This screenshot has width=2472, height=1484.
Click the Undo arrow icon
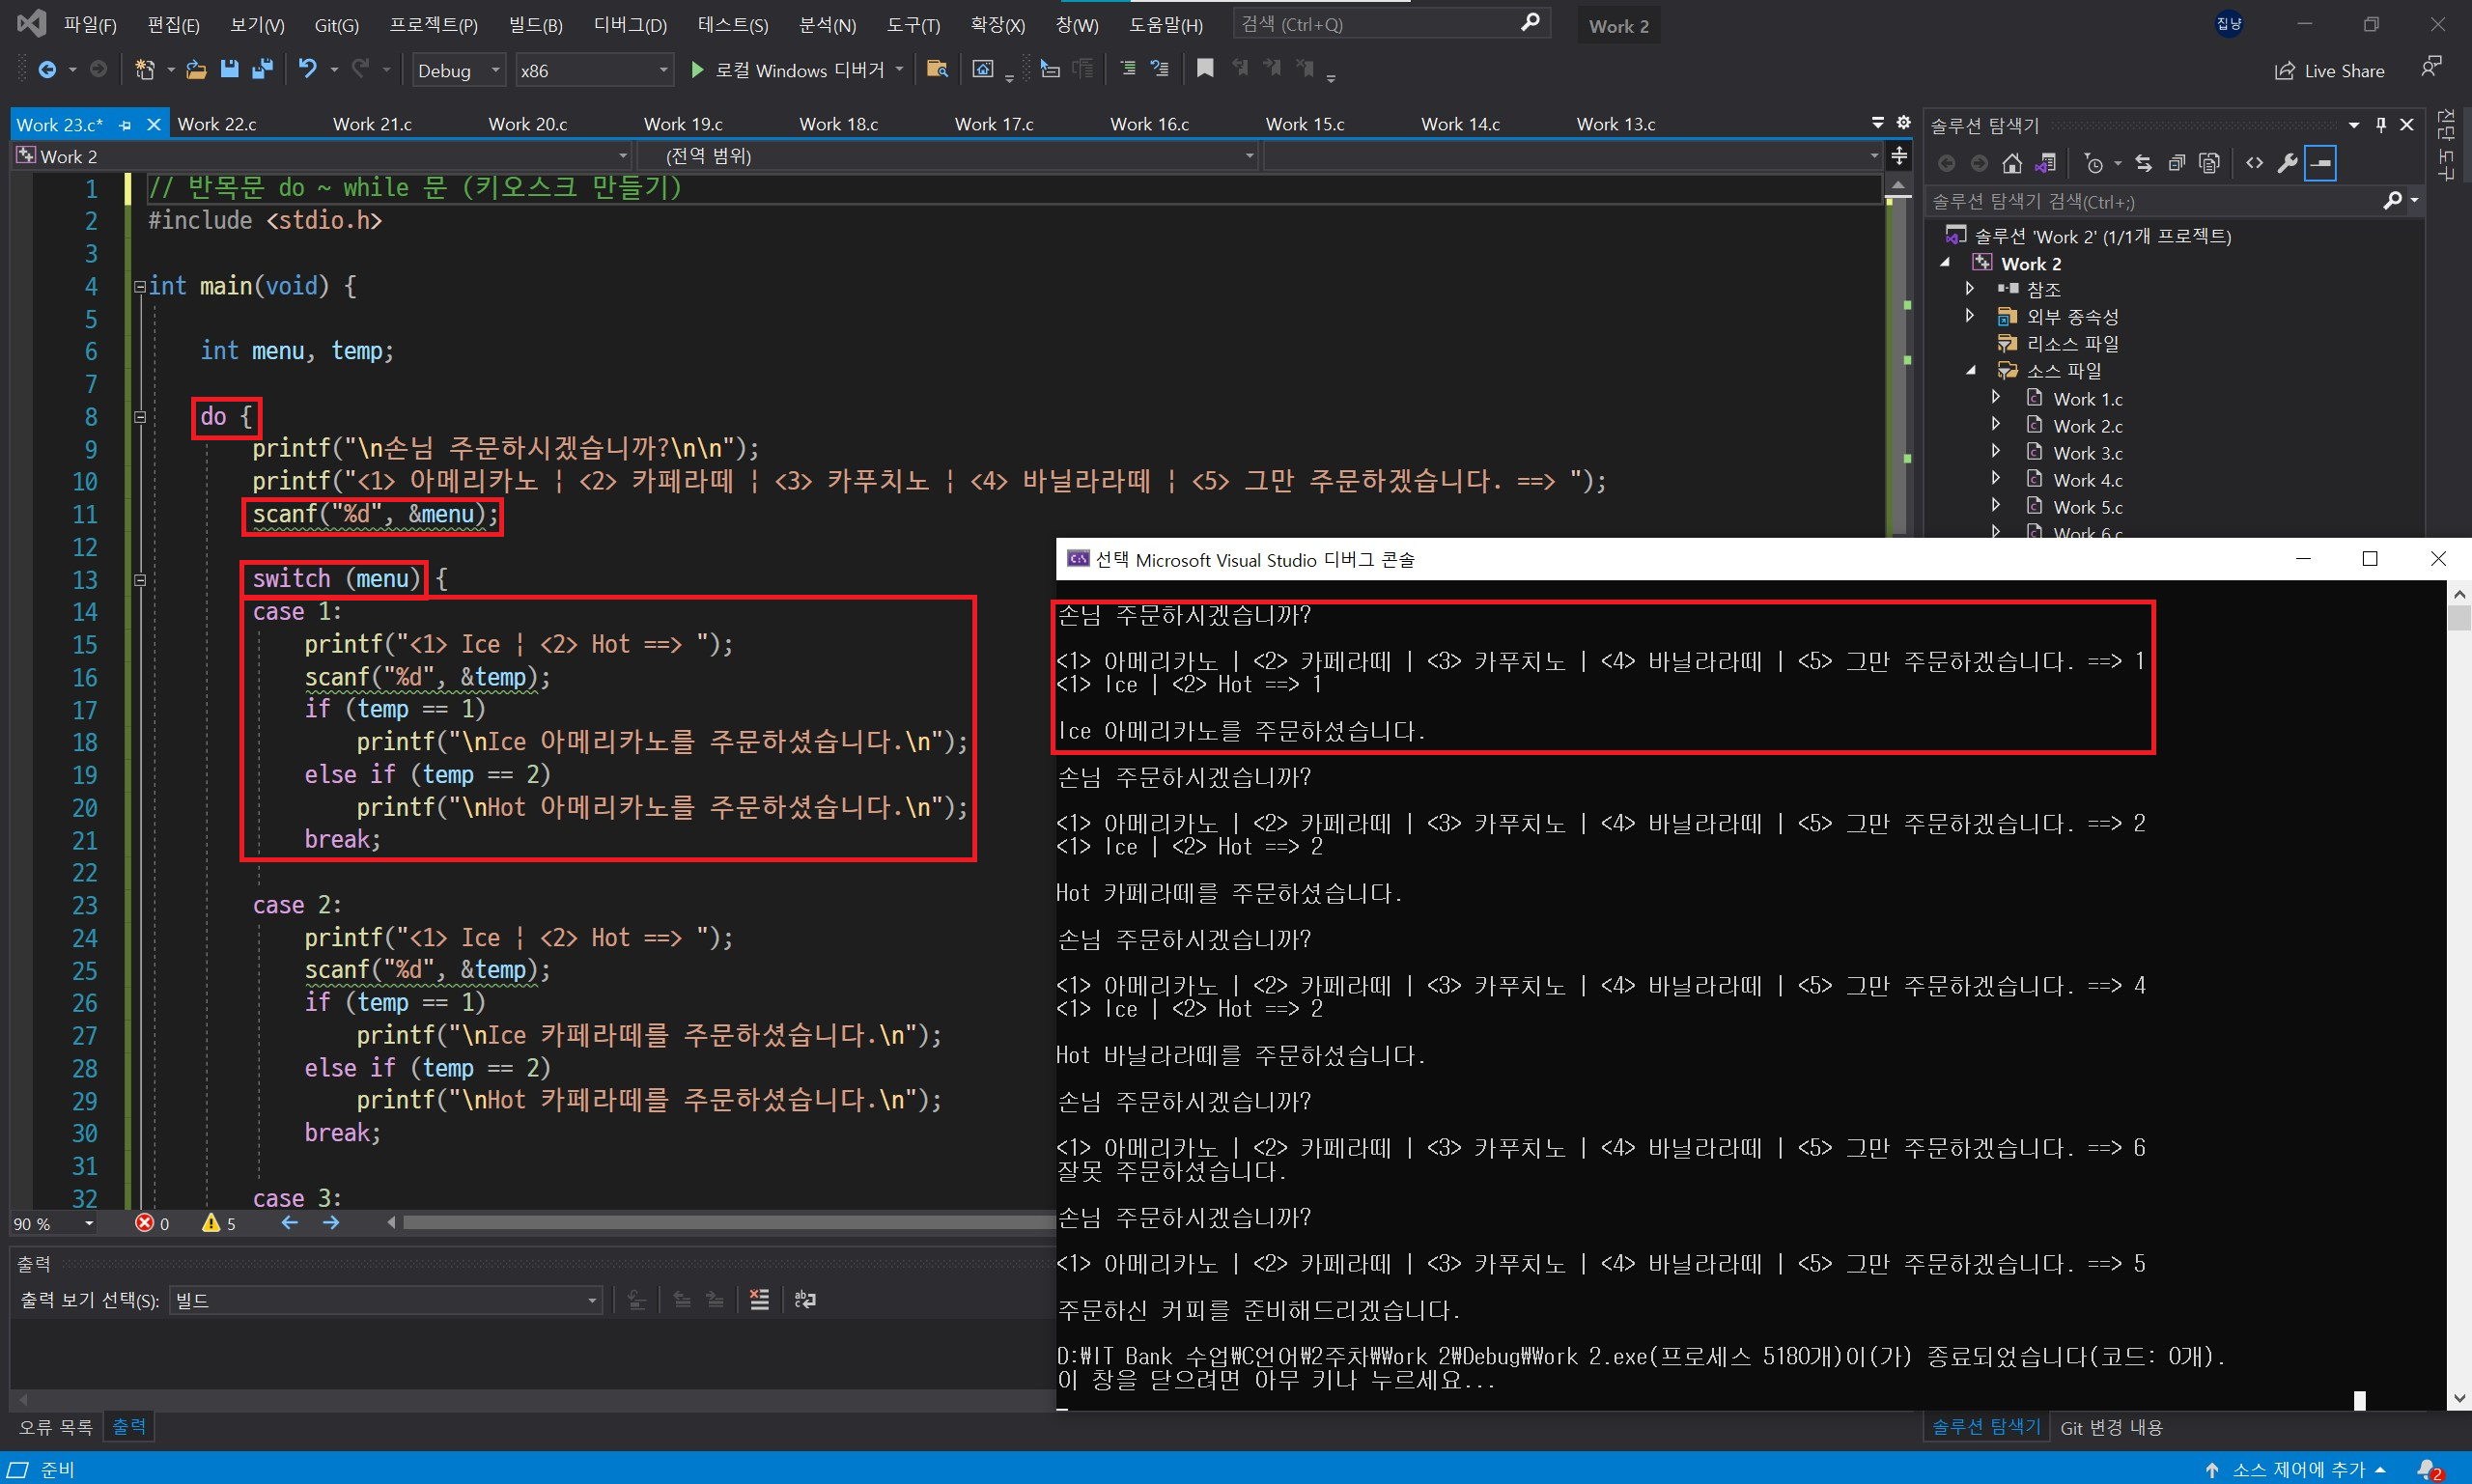(307, 69)
